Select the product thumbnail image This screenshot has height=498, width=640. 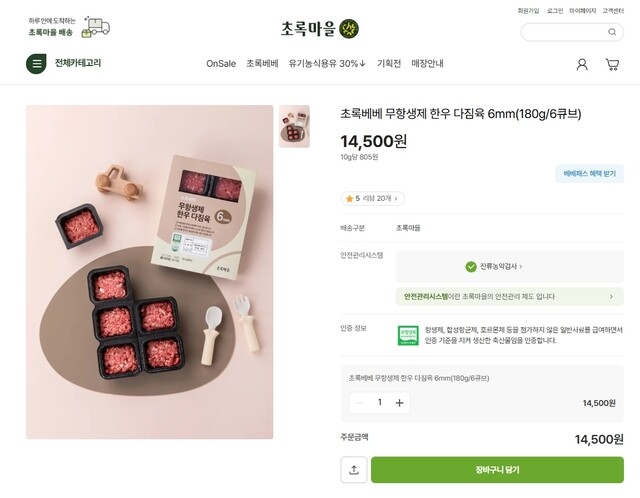tap(294, 126)
